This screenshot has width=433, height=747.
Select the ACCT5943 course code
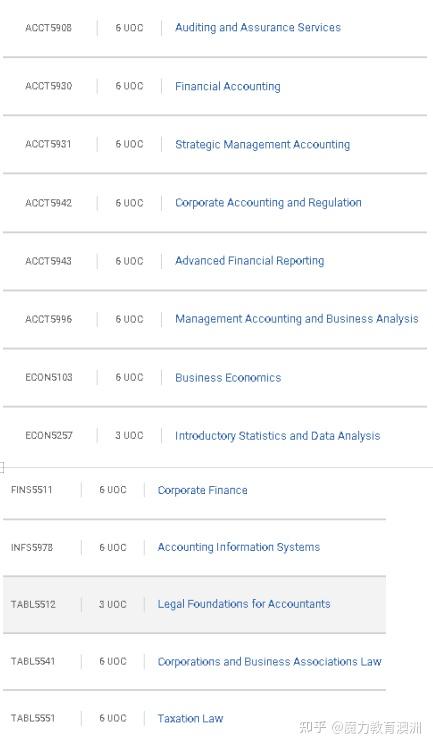pos(49,261)
